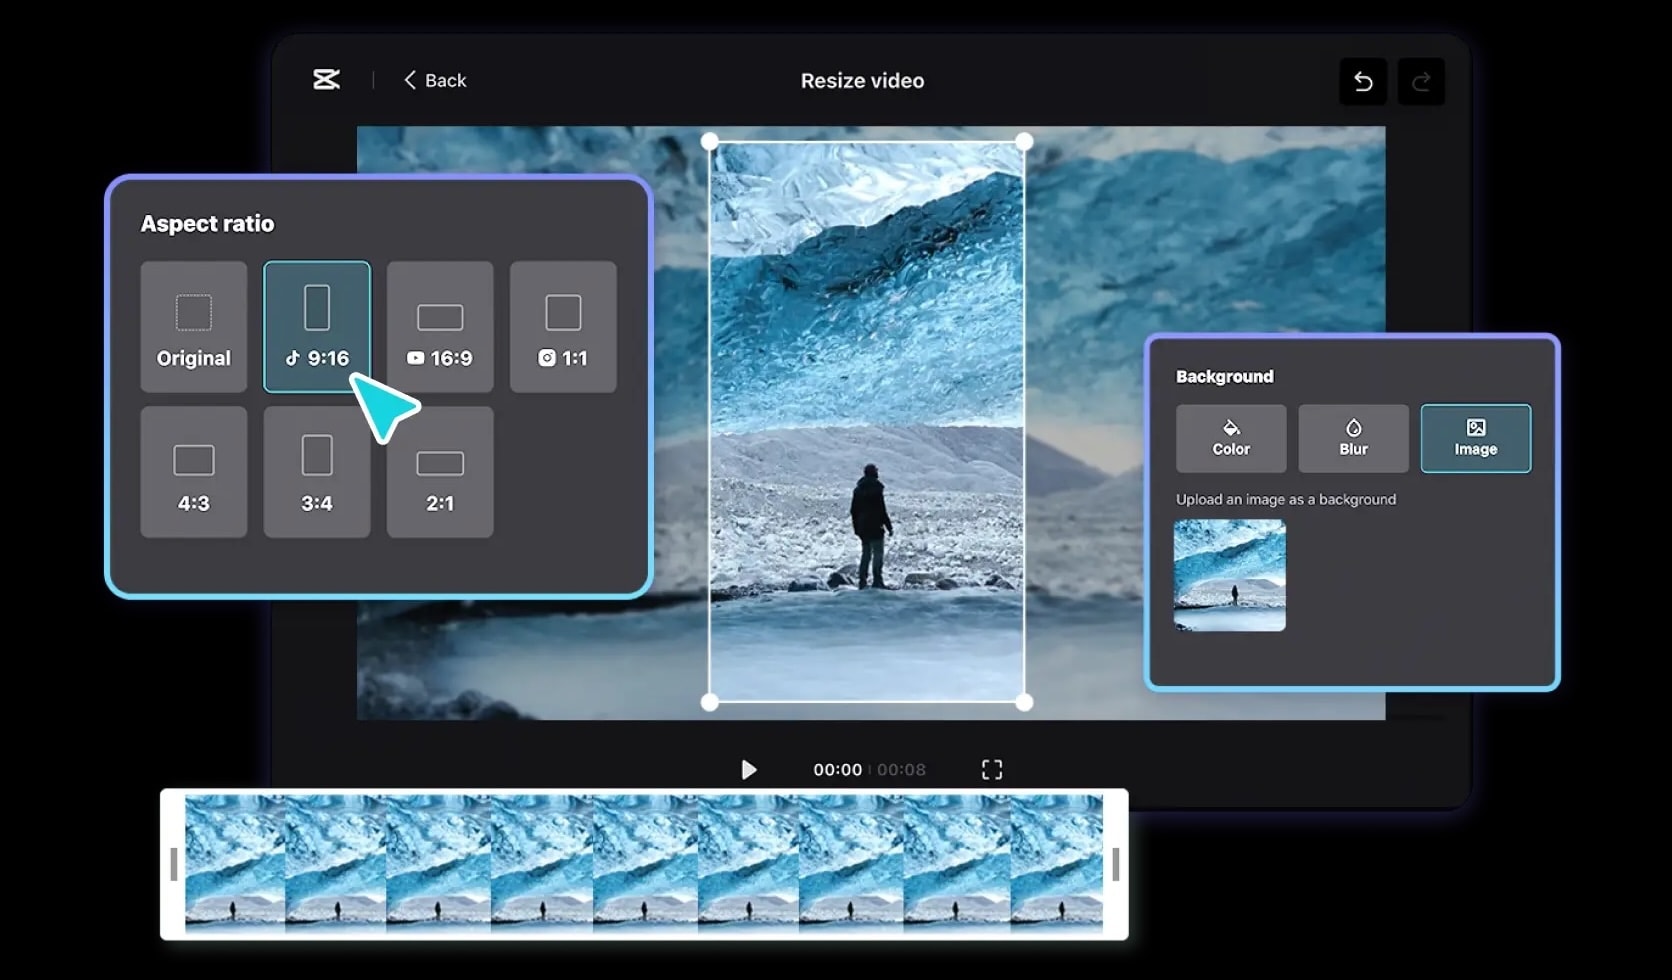Click the current time 00:00 readout
The width and height of the screenshot is (1672, 980).
click(x=838, y=770)
